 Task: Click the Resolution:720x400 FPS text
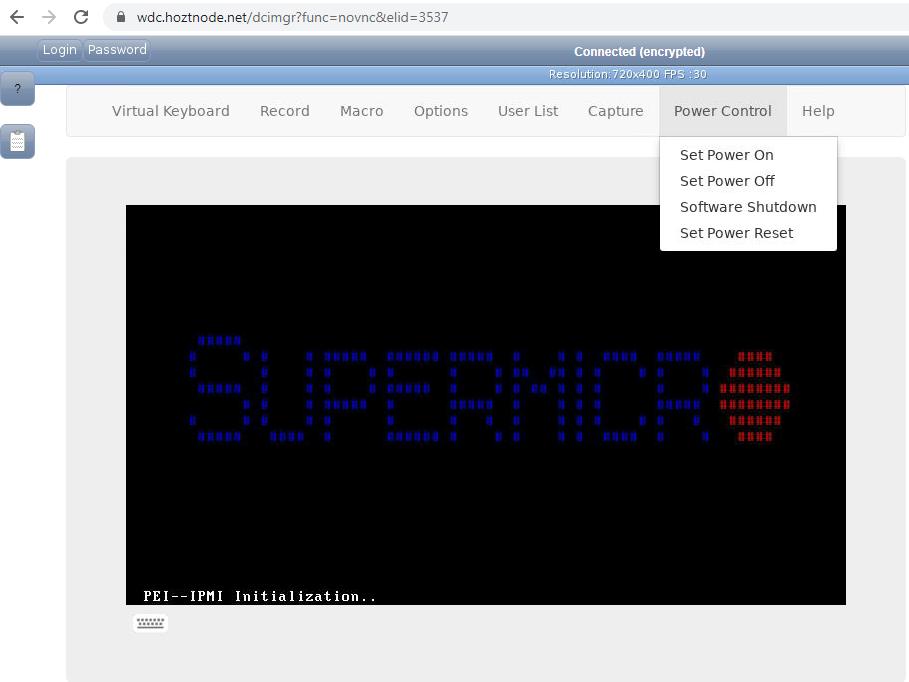pyautogui.click(x=627, y=74)
